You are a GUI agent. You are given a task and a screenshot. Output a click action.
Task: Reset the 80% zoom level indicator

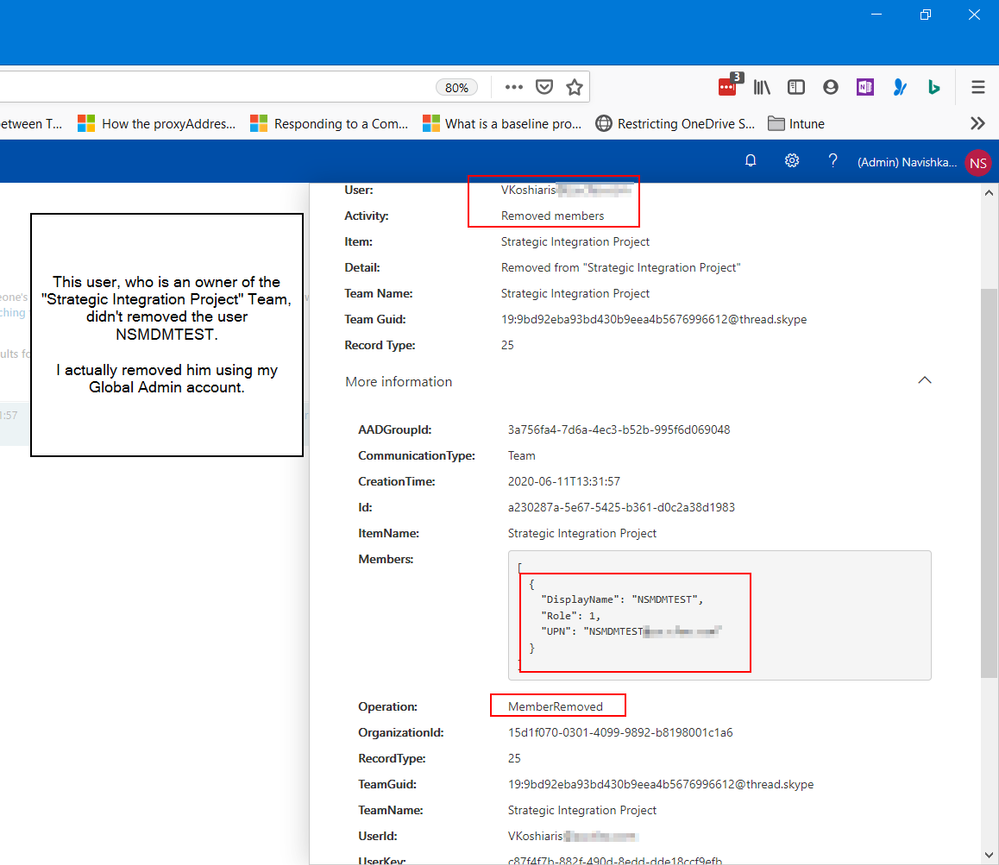pyautogui.click(x=456, y=87)
